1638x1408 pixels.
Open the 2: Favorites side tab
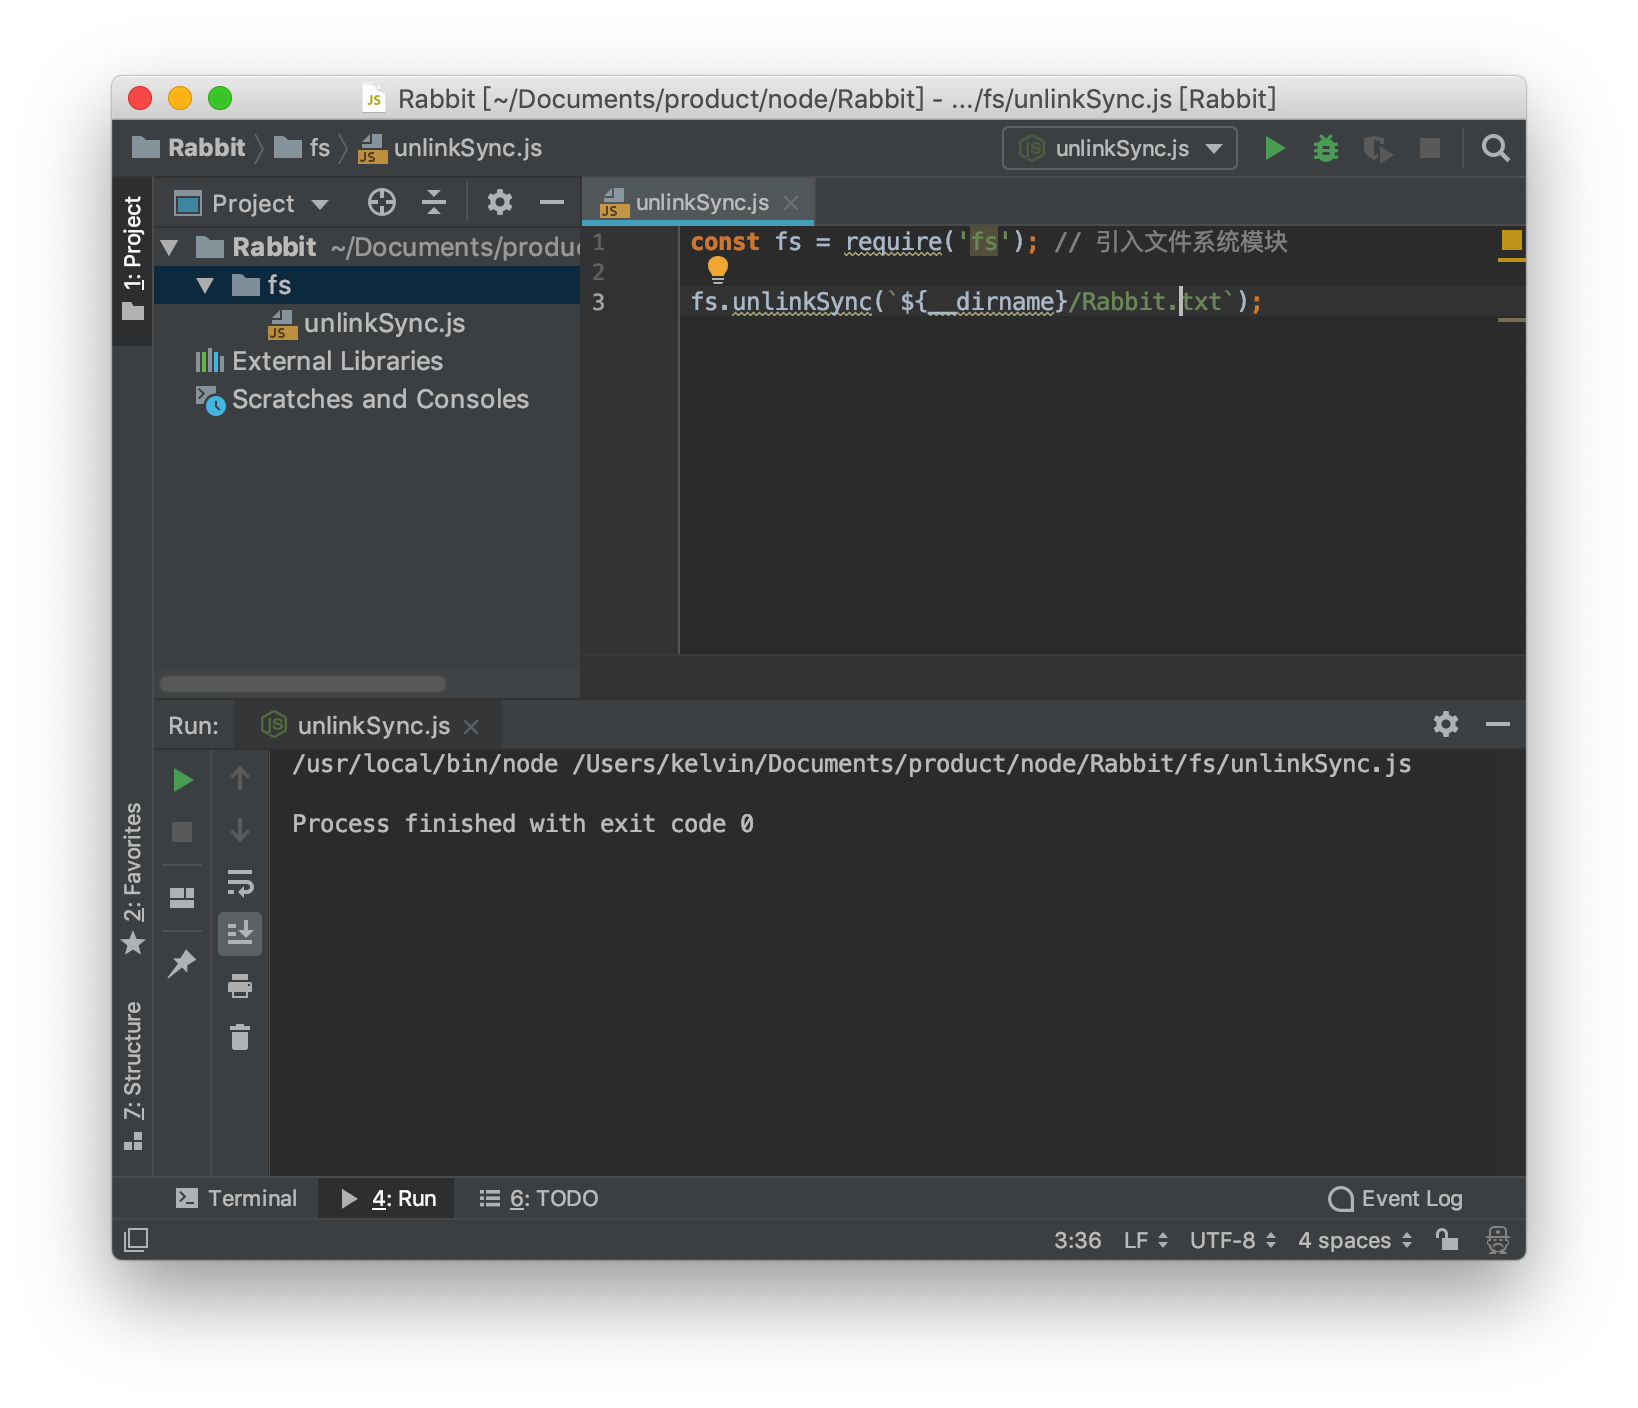(133, 877)
